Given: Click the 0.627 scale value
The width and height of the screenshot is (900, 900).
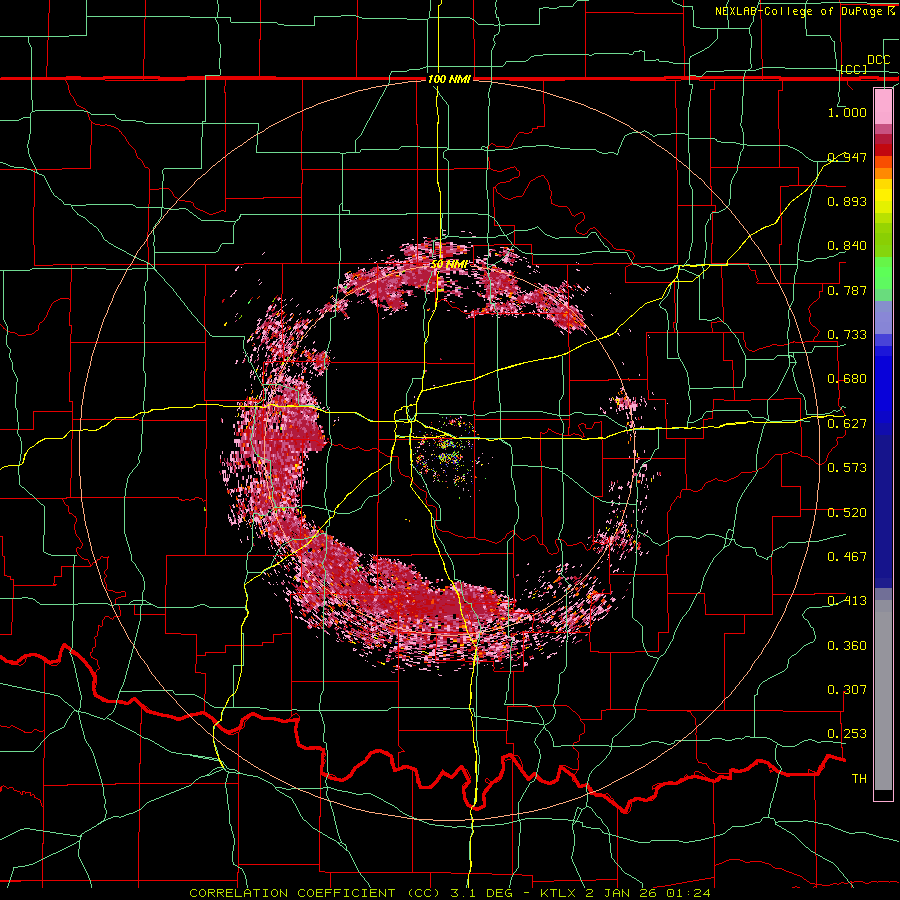Looking at the screenshot, I should click(x=847, y=424).
